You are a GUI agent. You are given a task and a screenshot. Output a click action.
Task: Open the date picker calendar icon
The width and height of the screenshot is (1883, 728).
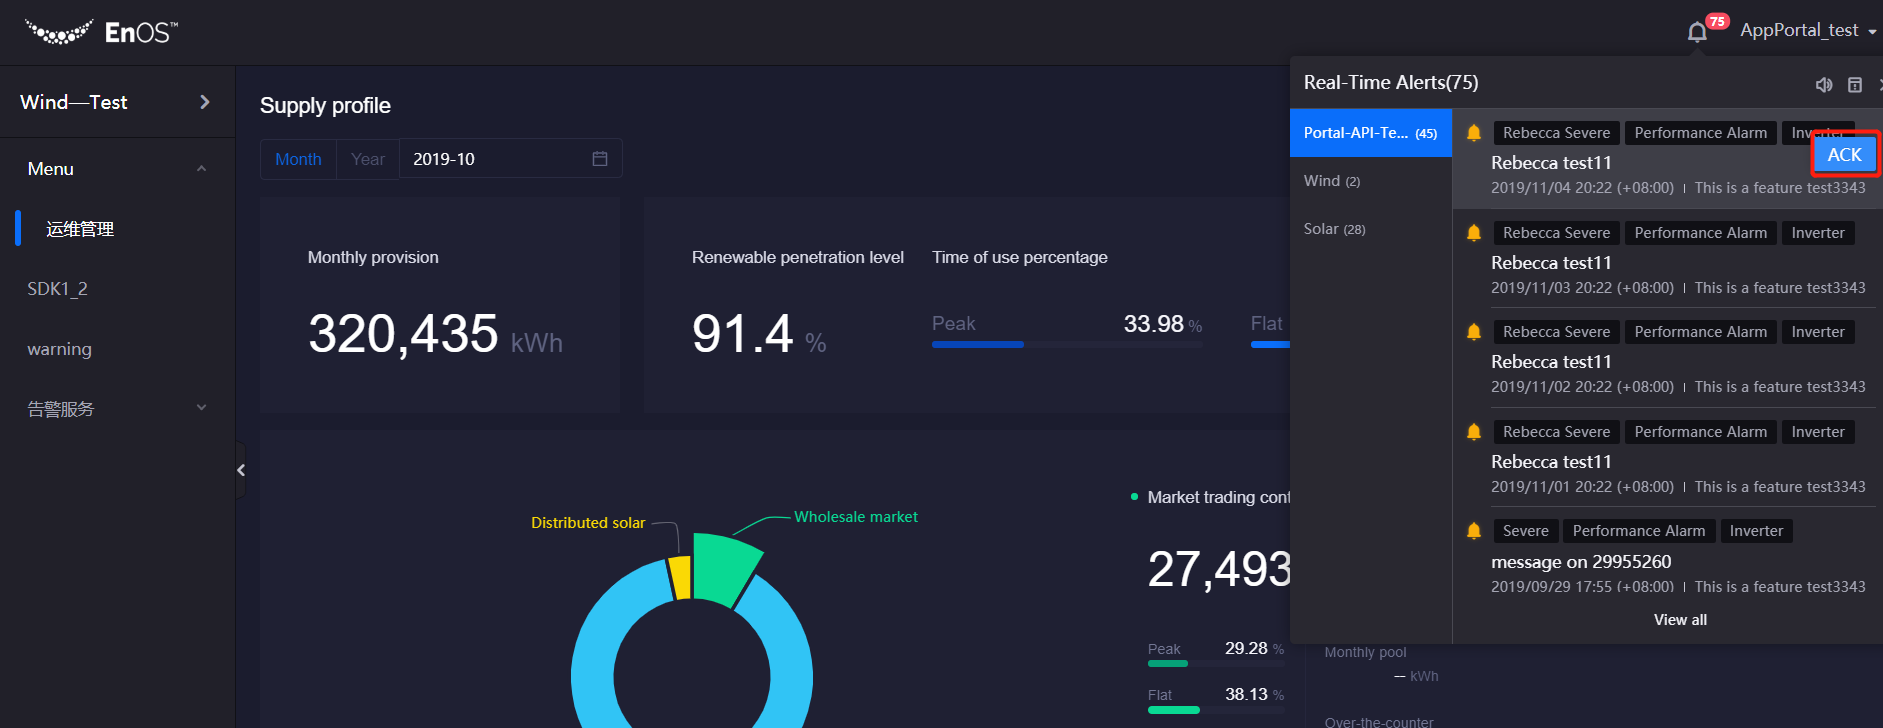click(600, 159)
